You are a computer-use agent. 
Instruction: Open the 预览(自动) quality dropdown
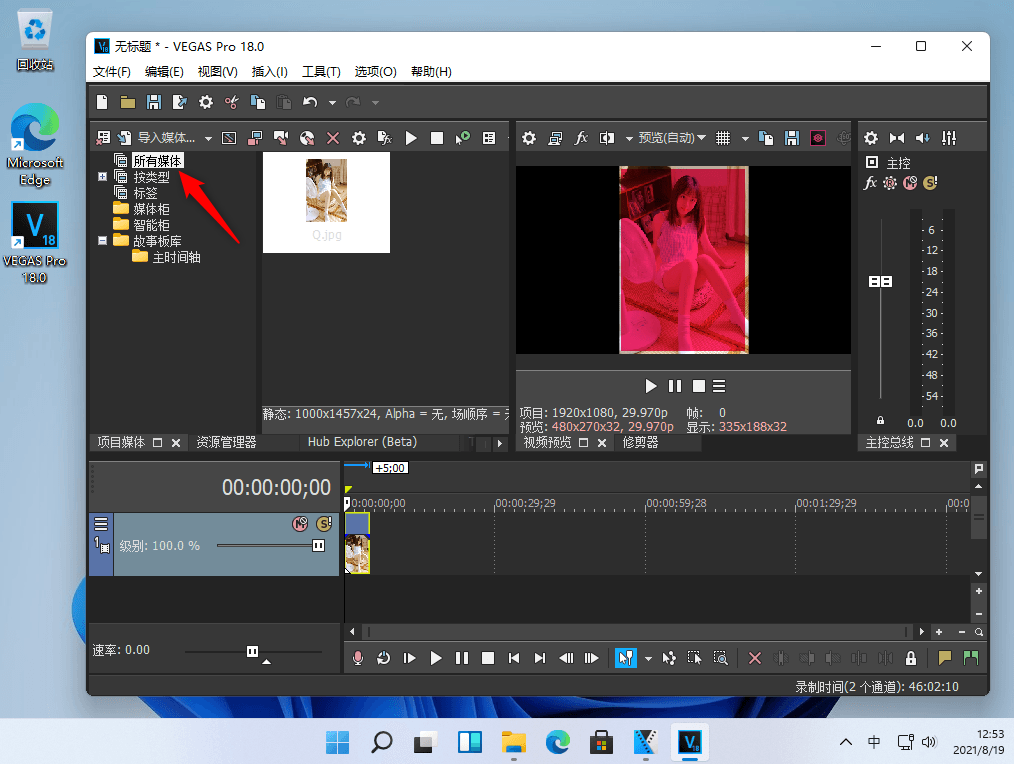[671, 138]
